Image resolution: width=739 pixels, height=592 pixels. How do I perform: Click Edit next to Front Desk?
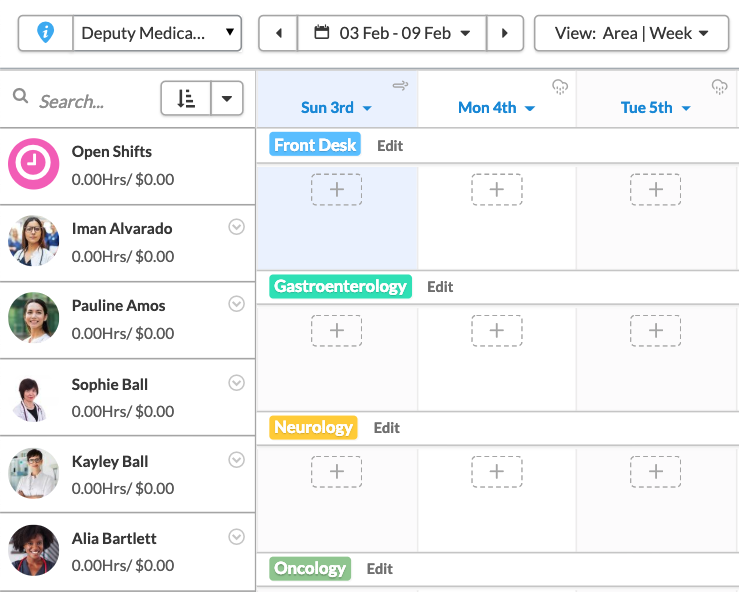point(390,145)
